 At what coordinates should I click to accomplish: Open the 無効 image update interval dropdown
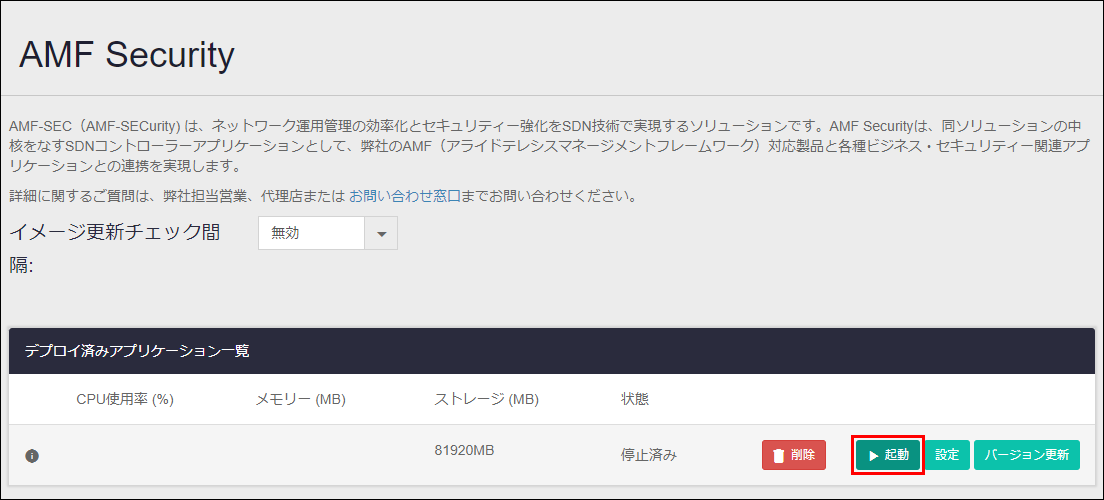(327, 234)
